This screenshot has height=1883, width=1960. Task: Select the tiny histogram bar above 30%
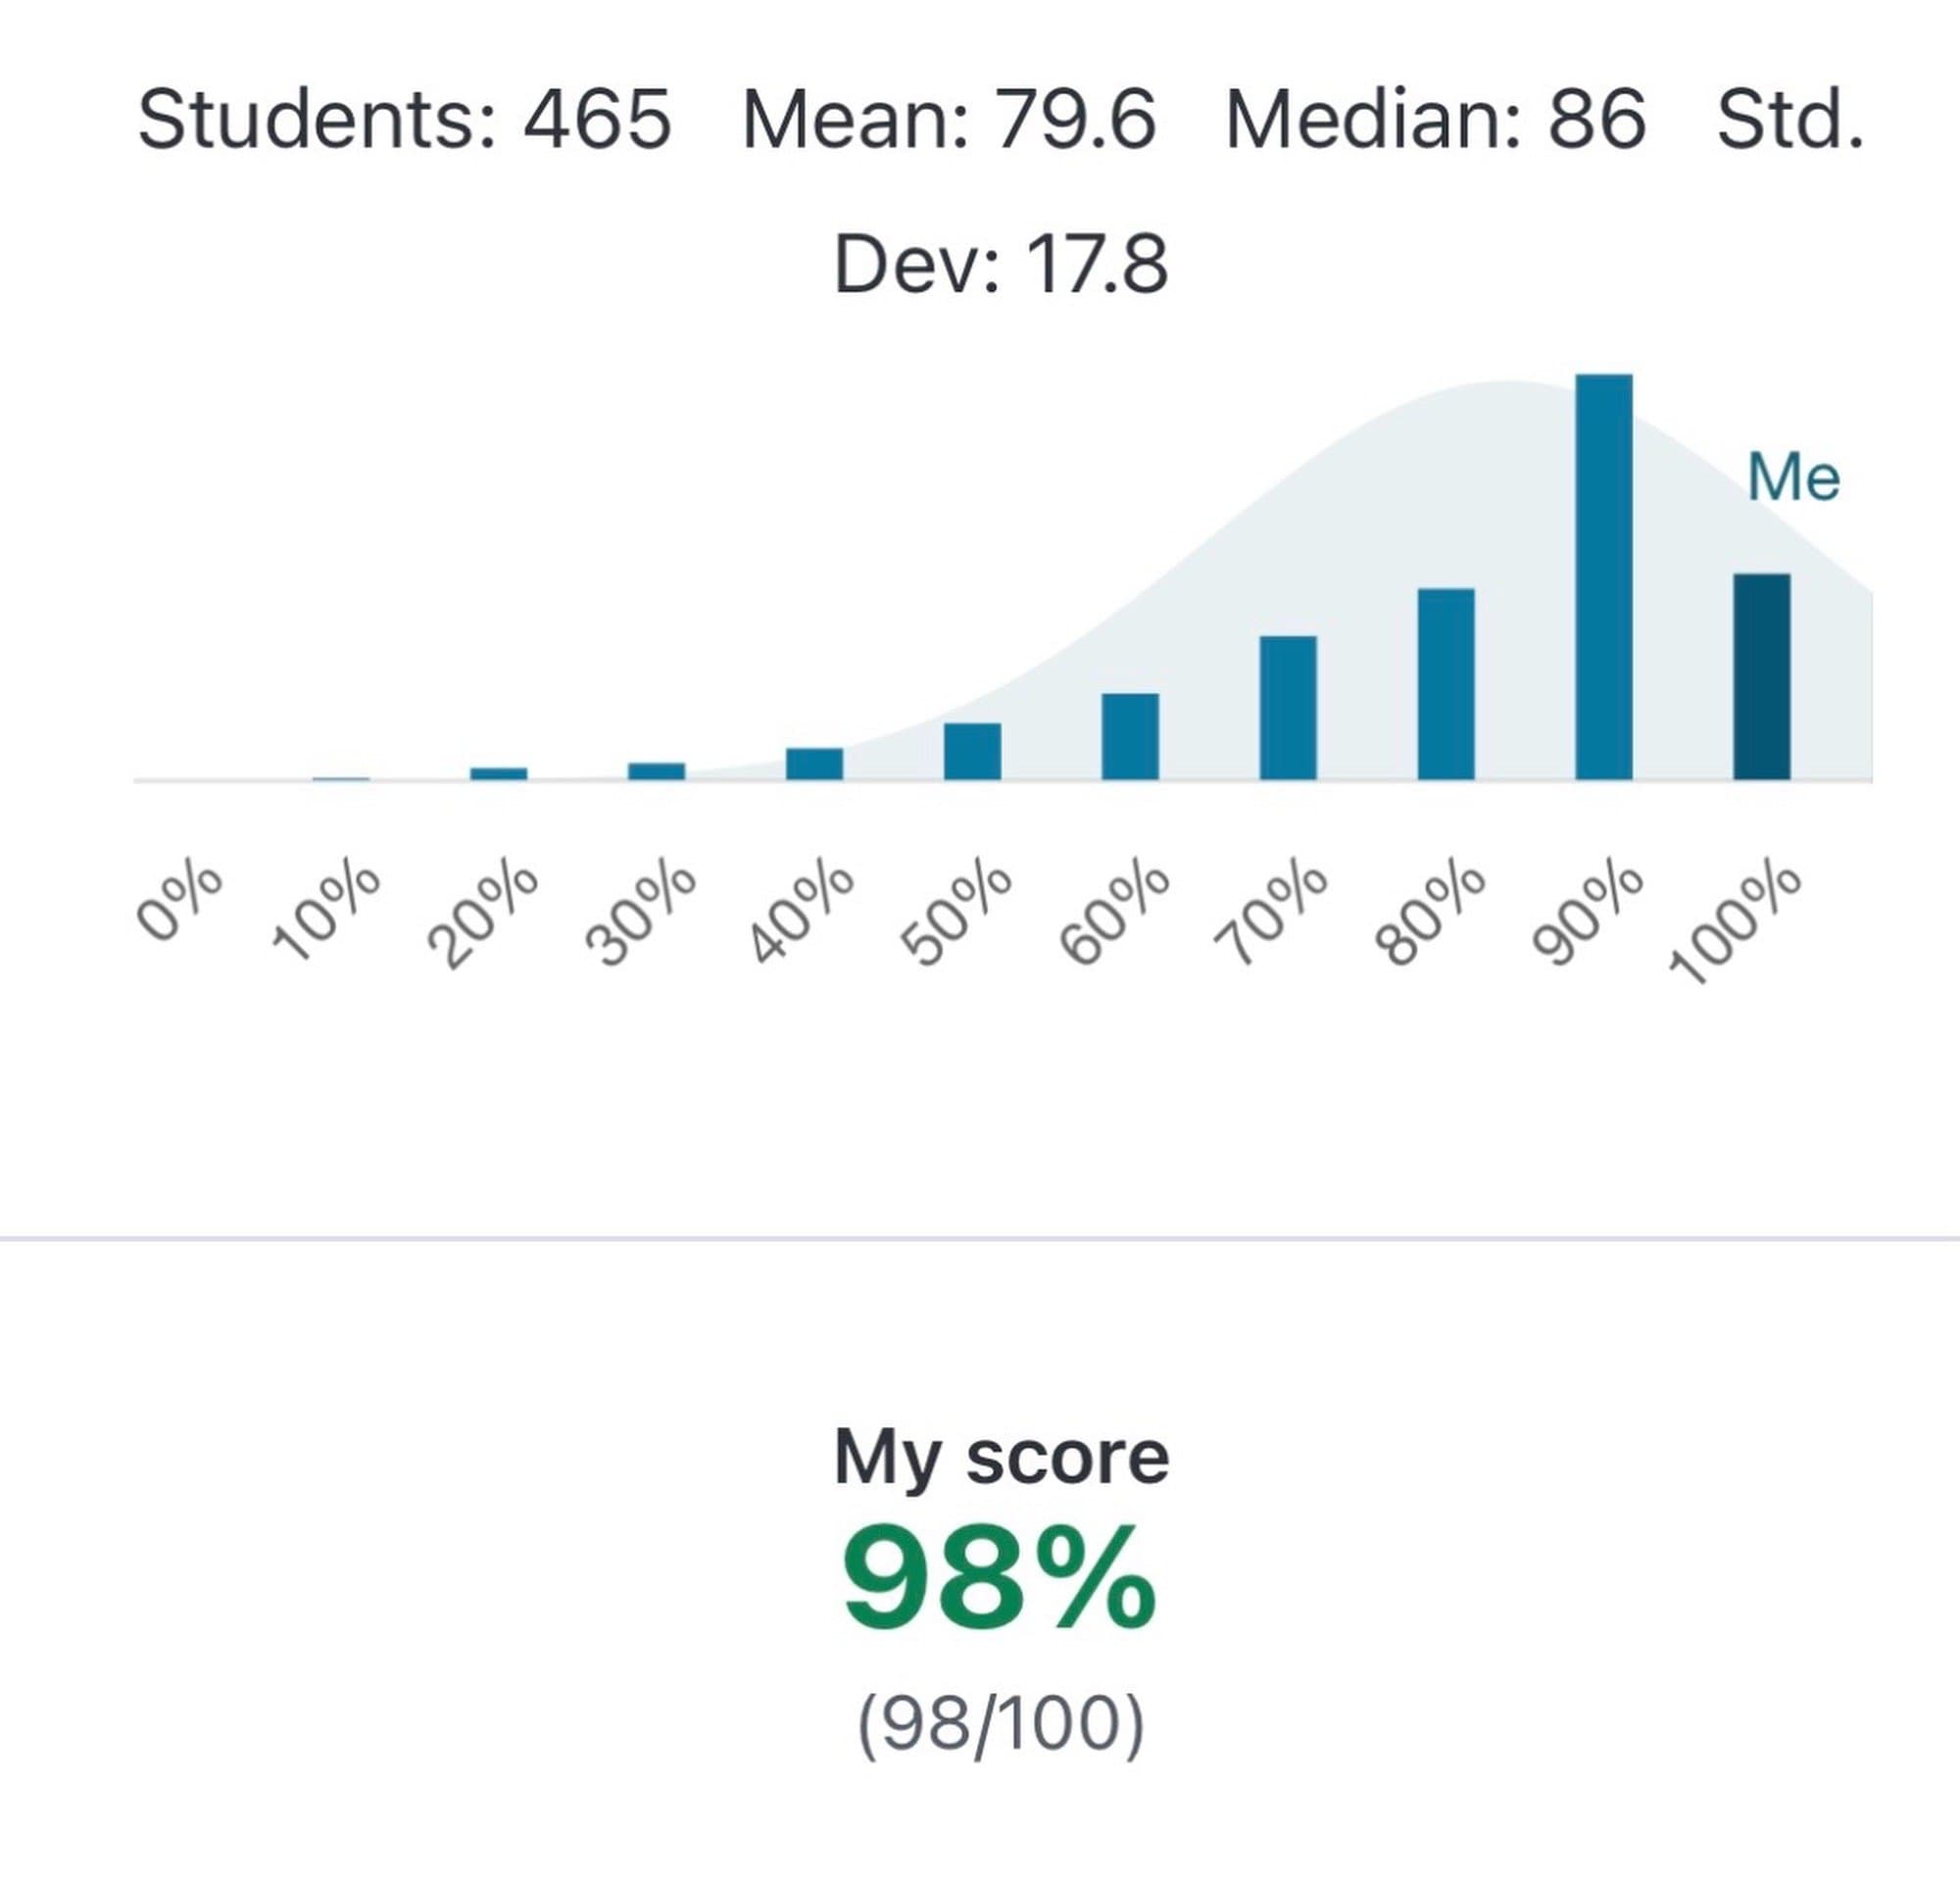pyautogui.click(x=656, y=771)
